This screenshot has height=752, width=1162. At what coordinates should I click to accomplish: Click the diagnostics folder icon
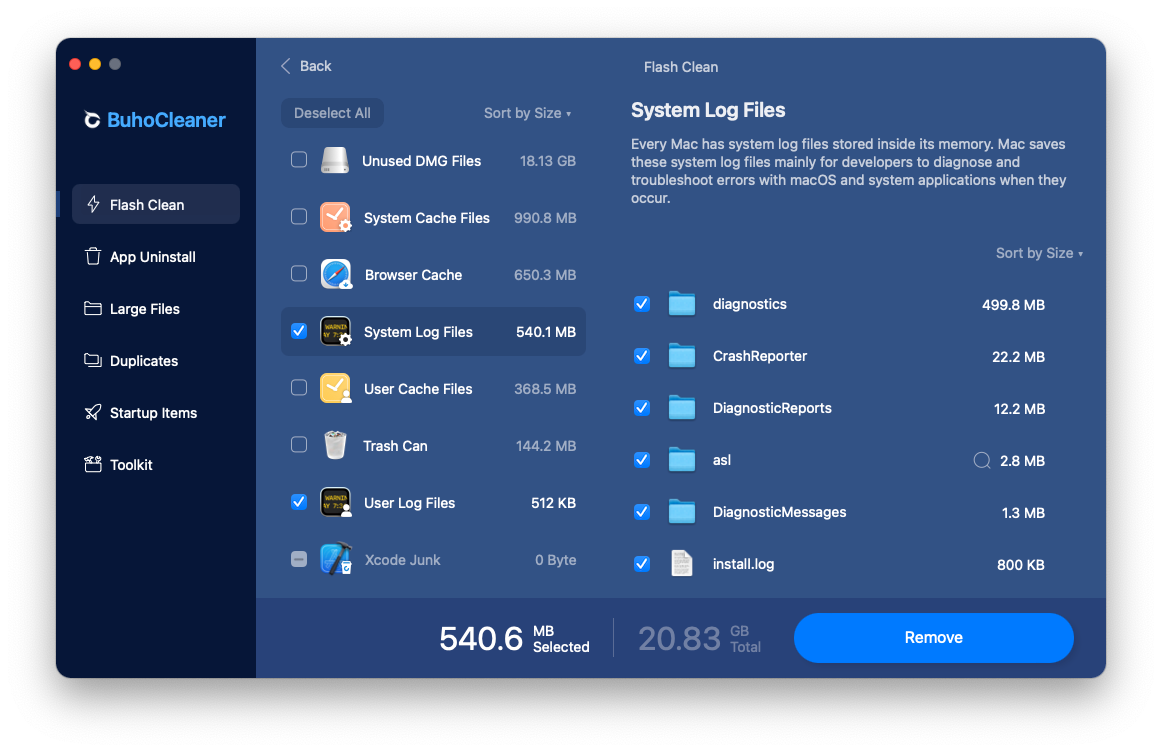pyautogui.click(x=682, y=304)
